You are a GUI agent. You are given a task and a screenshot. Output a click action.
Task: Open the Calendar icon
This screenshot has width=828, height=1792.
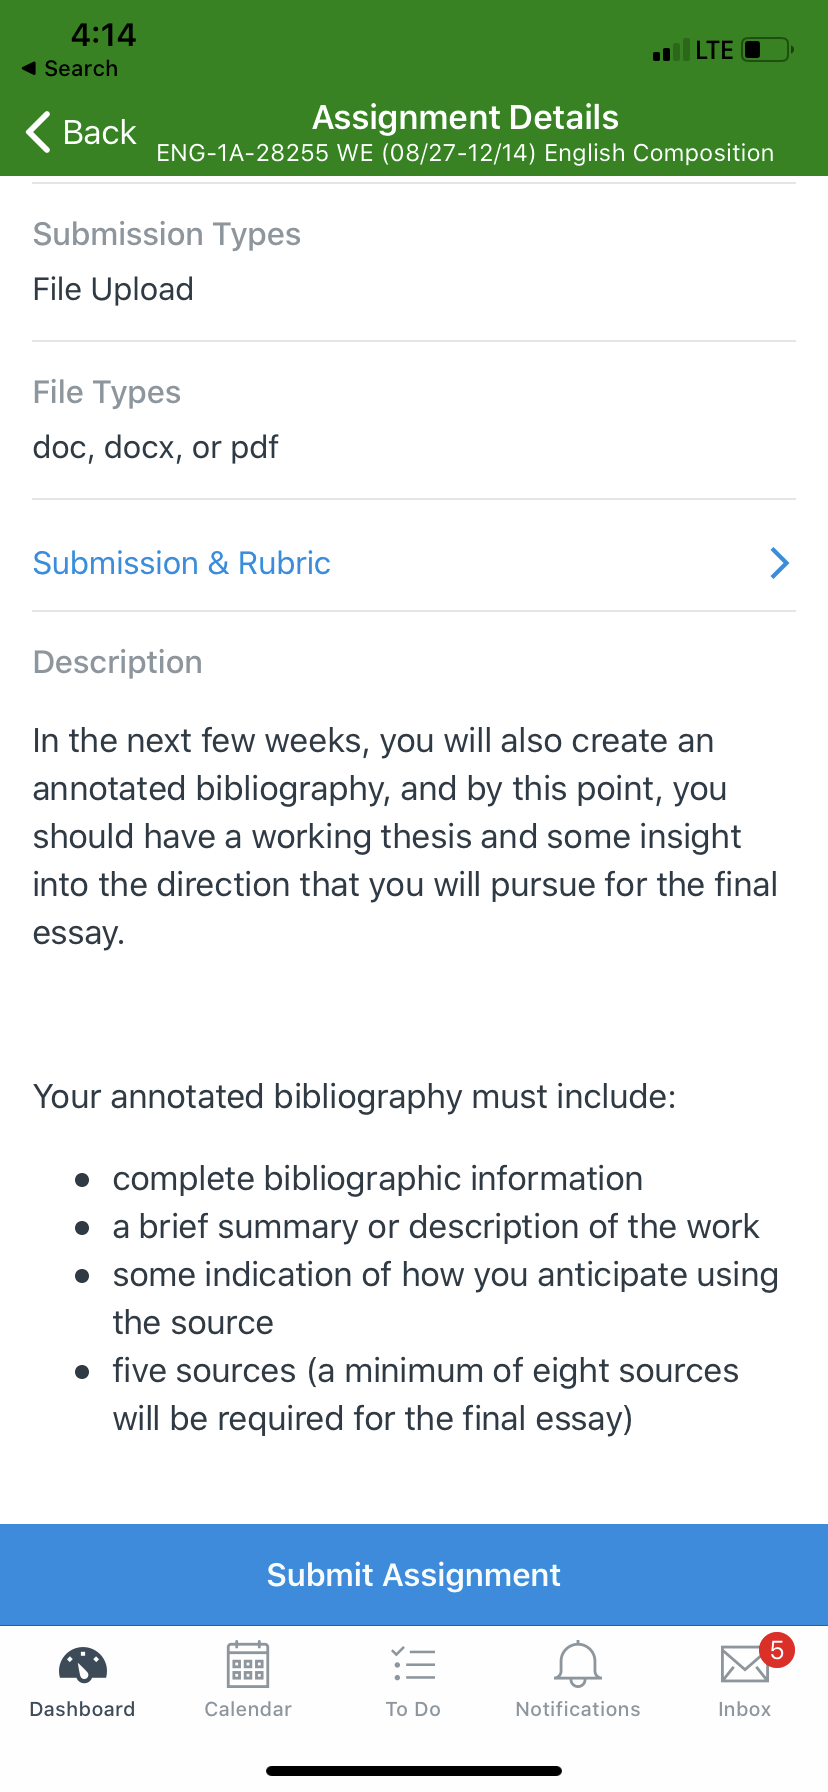pos(248,1665)
